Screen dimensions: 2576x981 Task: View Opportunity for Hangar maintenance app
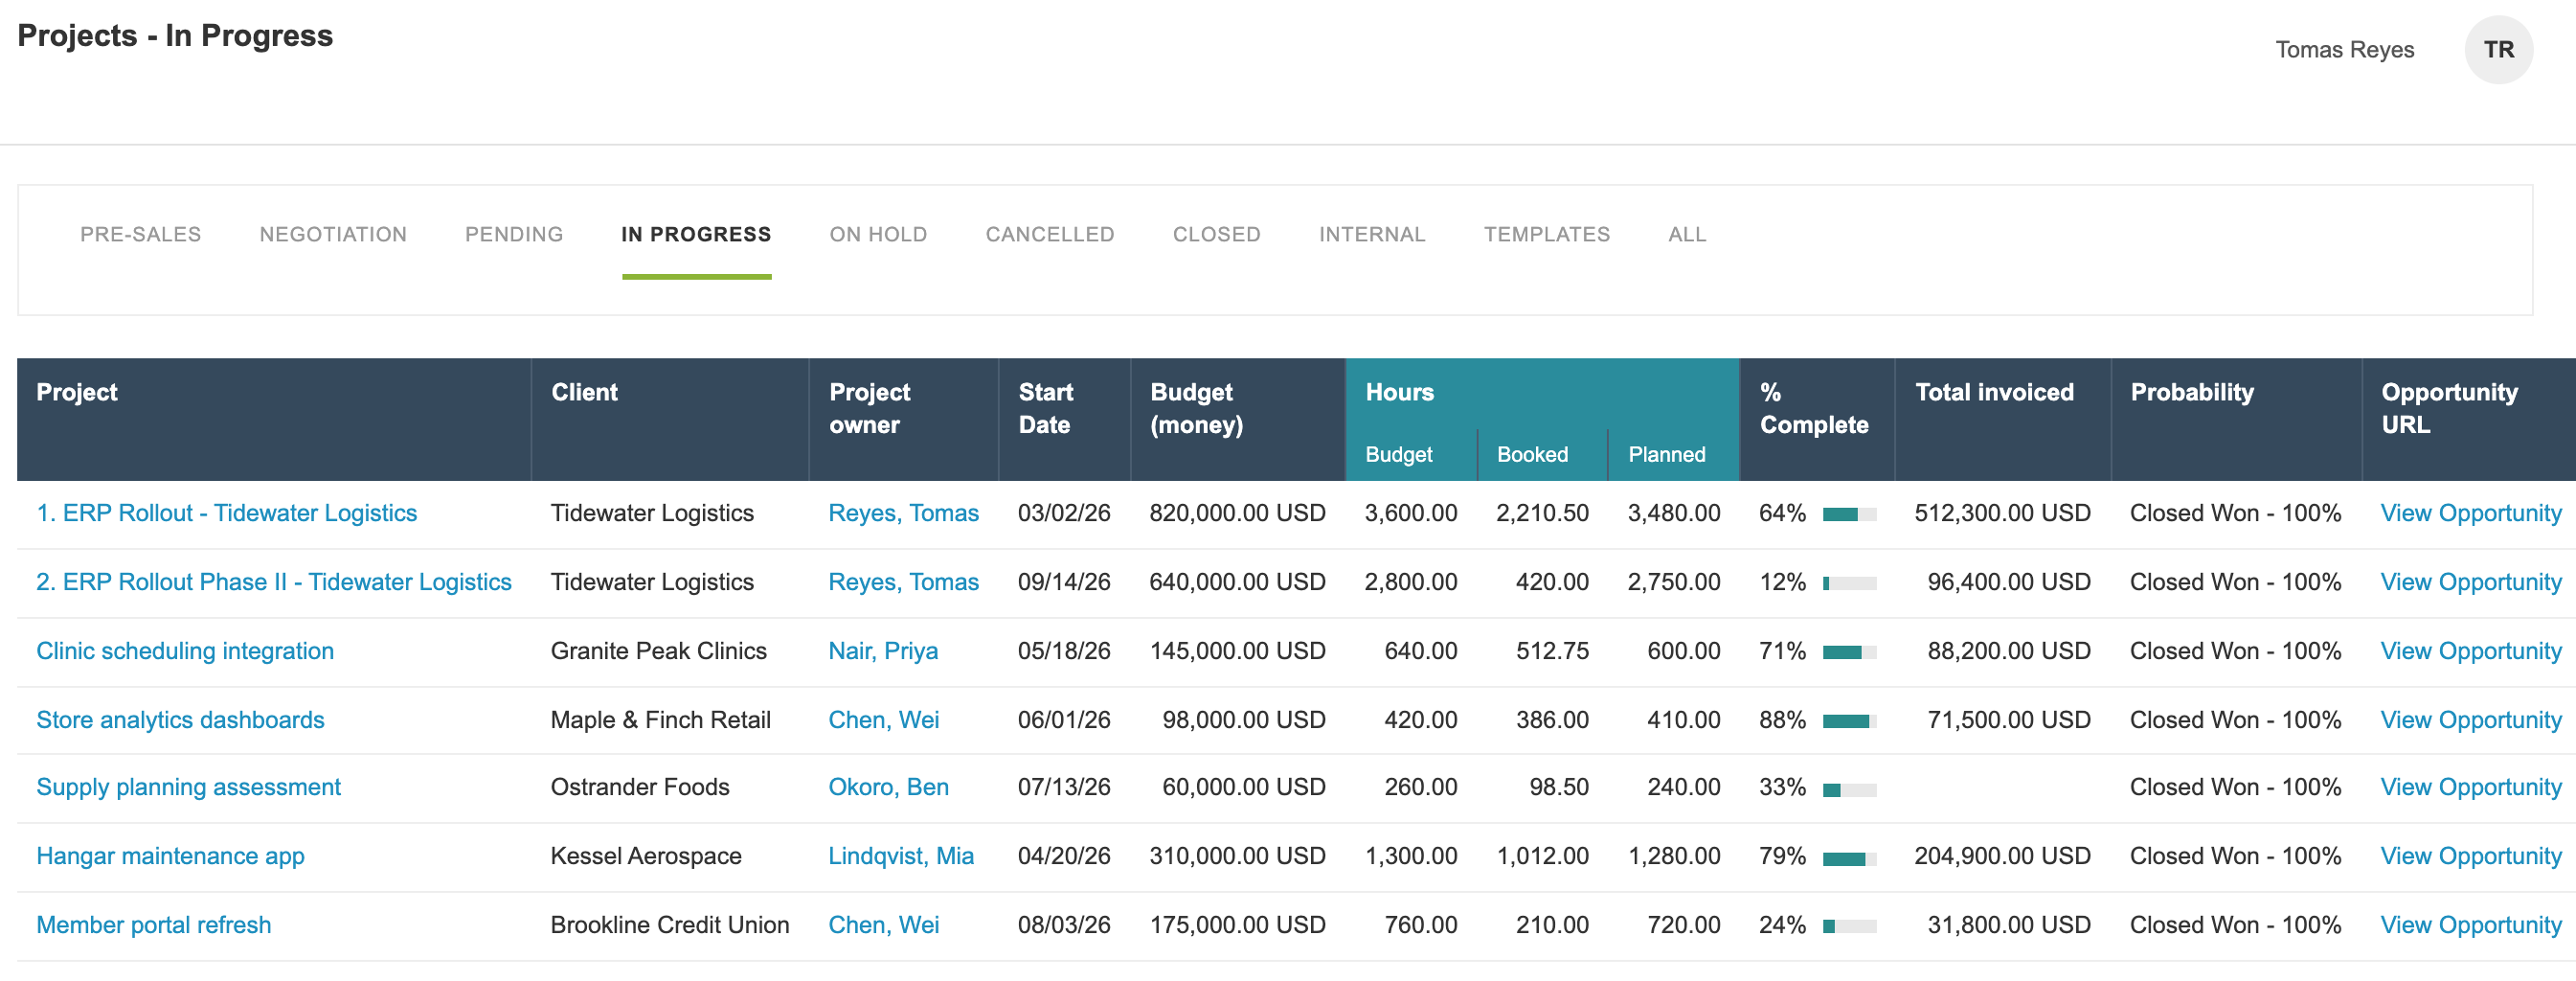(2470, 856)
